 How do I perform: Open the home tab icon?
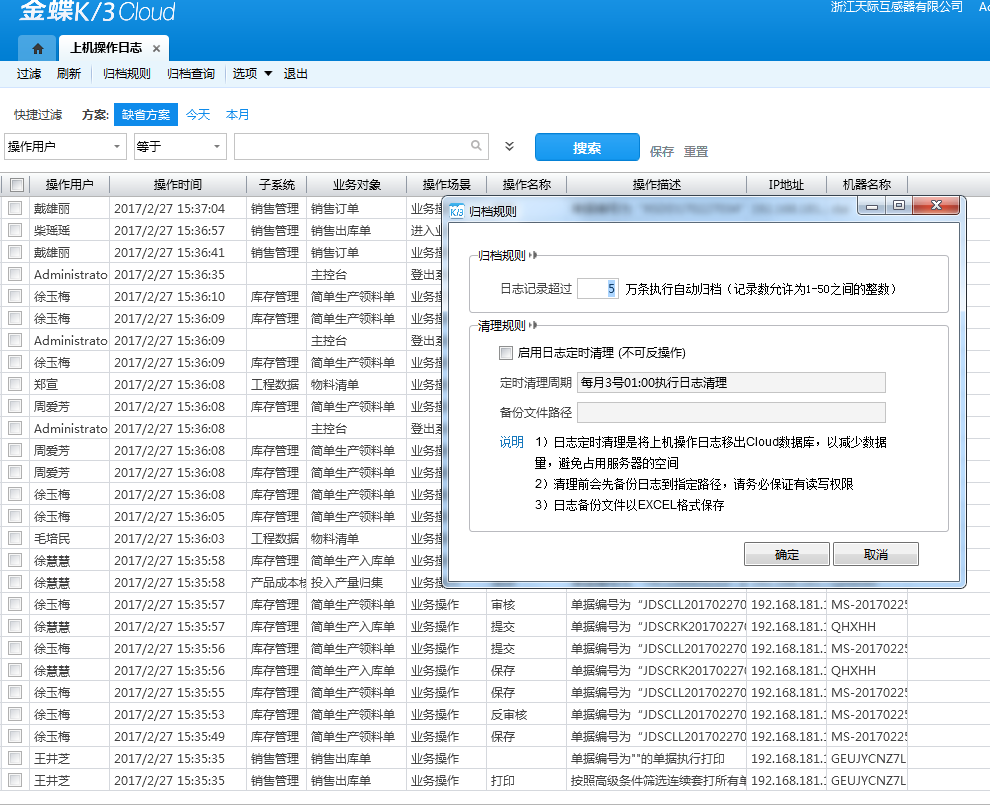tap(37, 48)
